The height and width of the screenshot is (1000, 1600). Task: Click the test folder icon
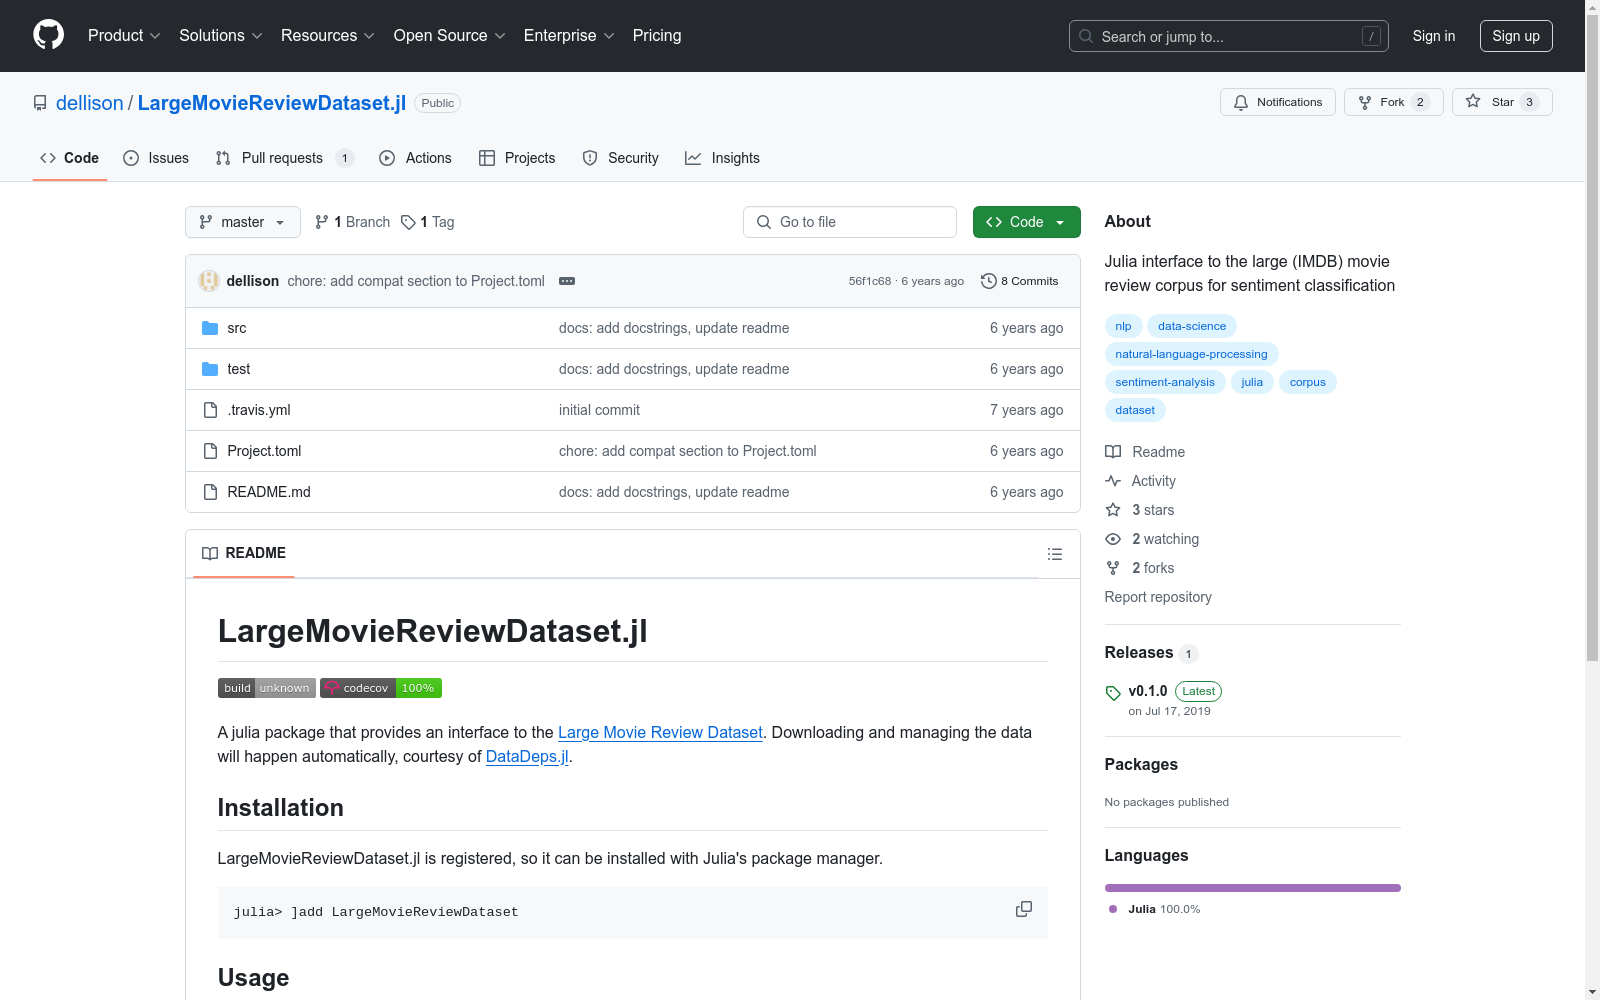[x=210, y=369]
